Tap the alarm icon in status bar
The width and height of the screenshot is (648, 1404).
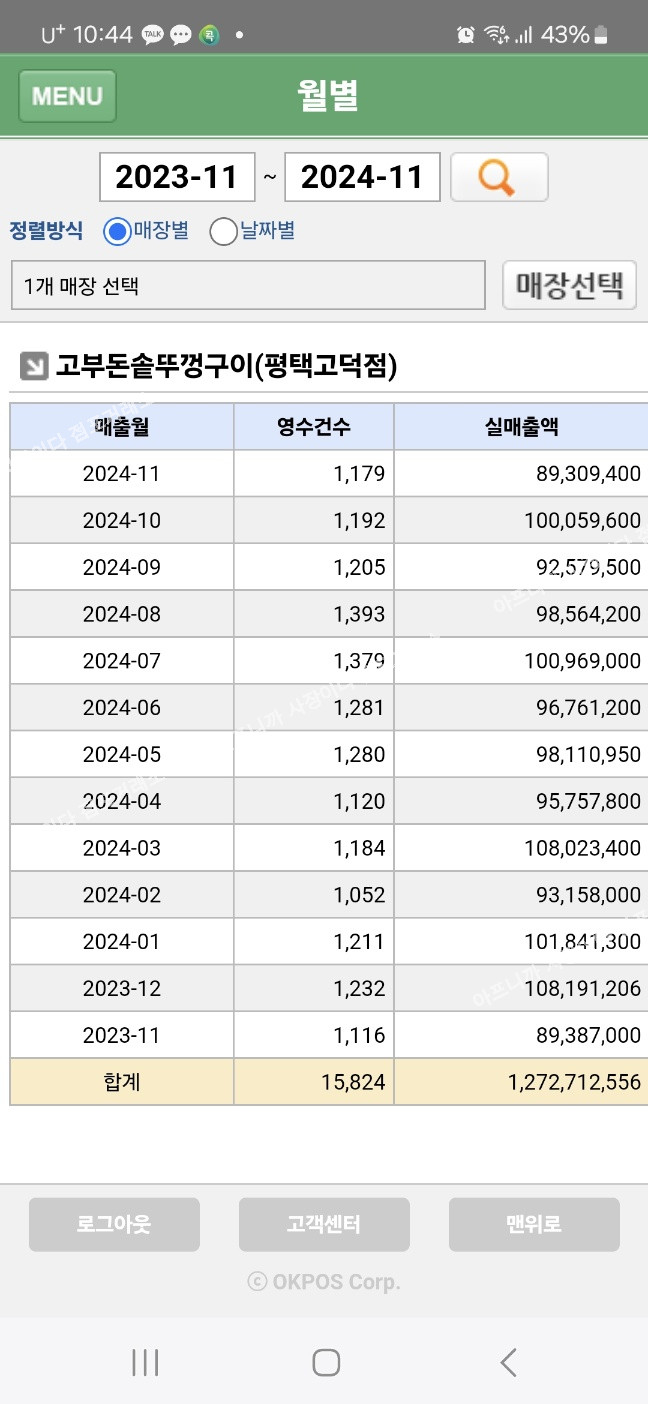click(465, 35)
